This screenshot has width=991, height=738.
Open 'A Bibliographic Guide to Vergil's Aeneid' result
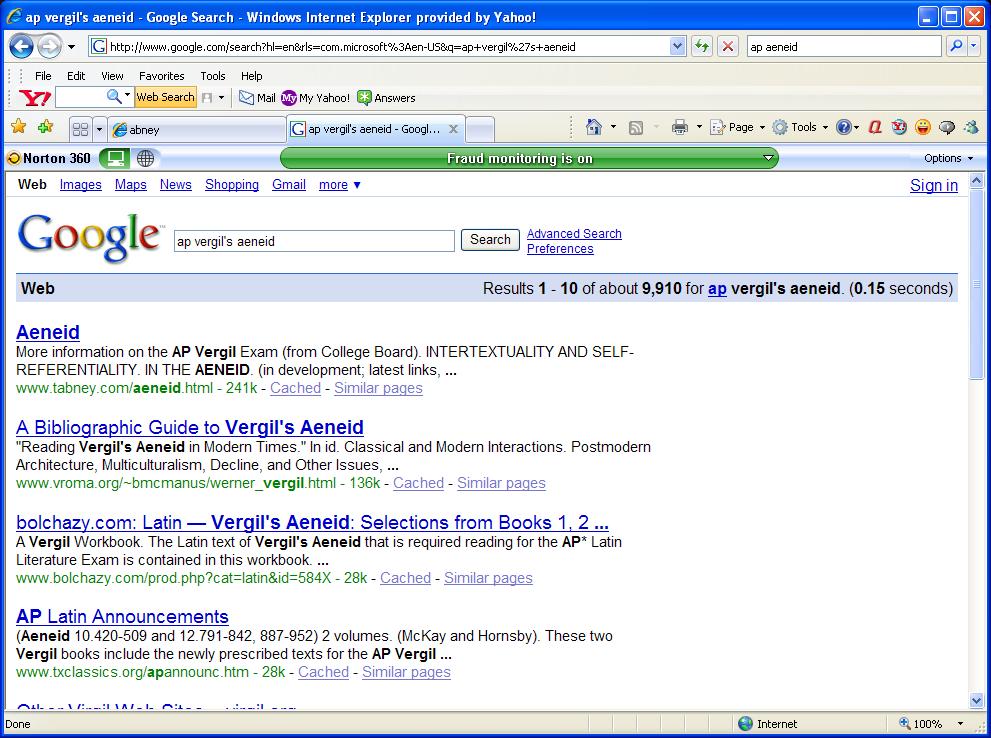pyautogui.click(x=190, y=428)
